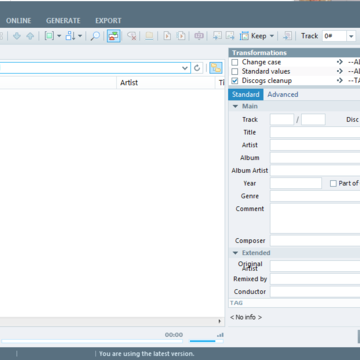Image resolution: width=360 pixels, height=360 pixels.
Task: Open the GENERATE menu tab
Action: (63, 21)
